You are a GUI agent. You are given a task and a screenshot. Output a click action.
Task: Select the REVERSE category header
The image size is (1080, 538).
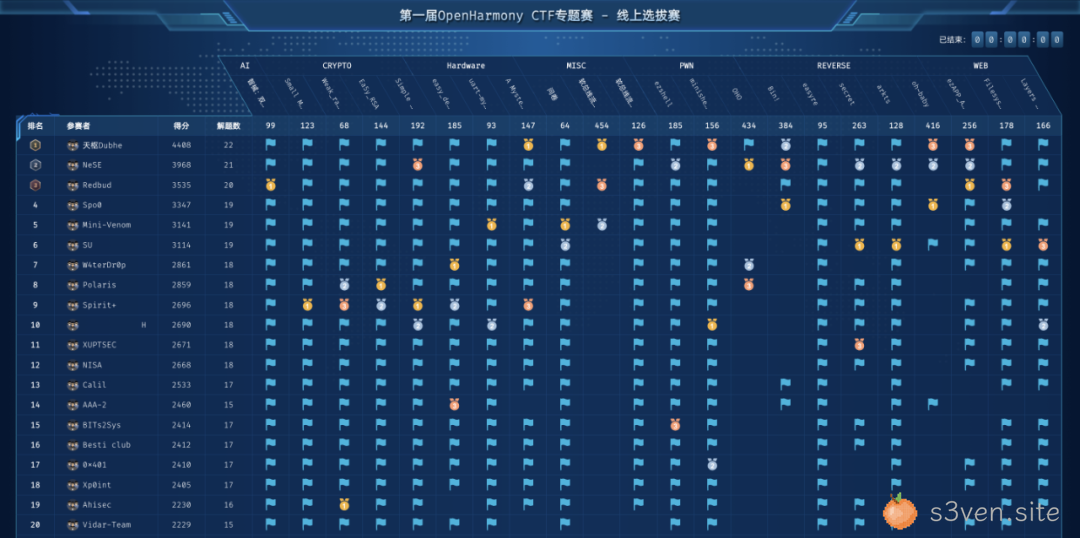[x=833, y=65]
